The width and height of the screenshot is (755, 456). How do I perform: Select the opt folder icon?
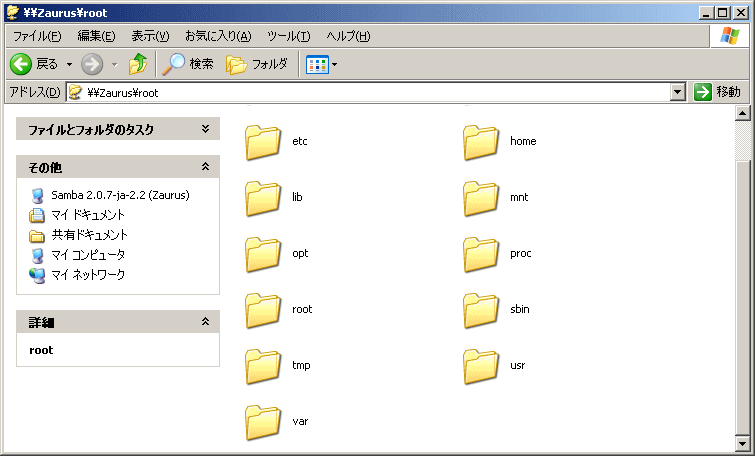(x=263, y=254)
